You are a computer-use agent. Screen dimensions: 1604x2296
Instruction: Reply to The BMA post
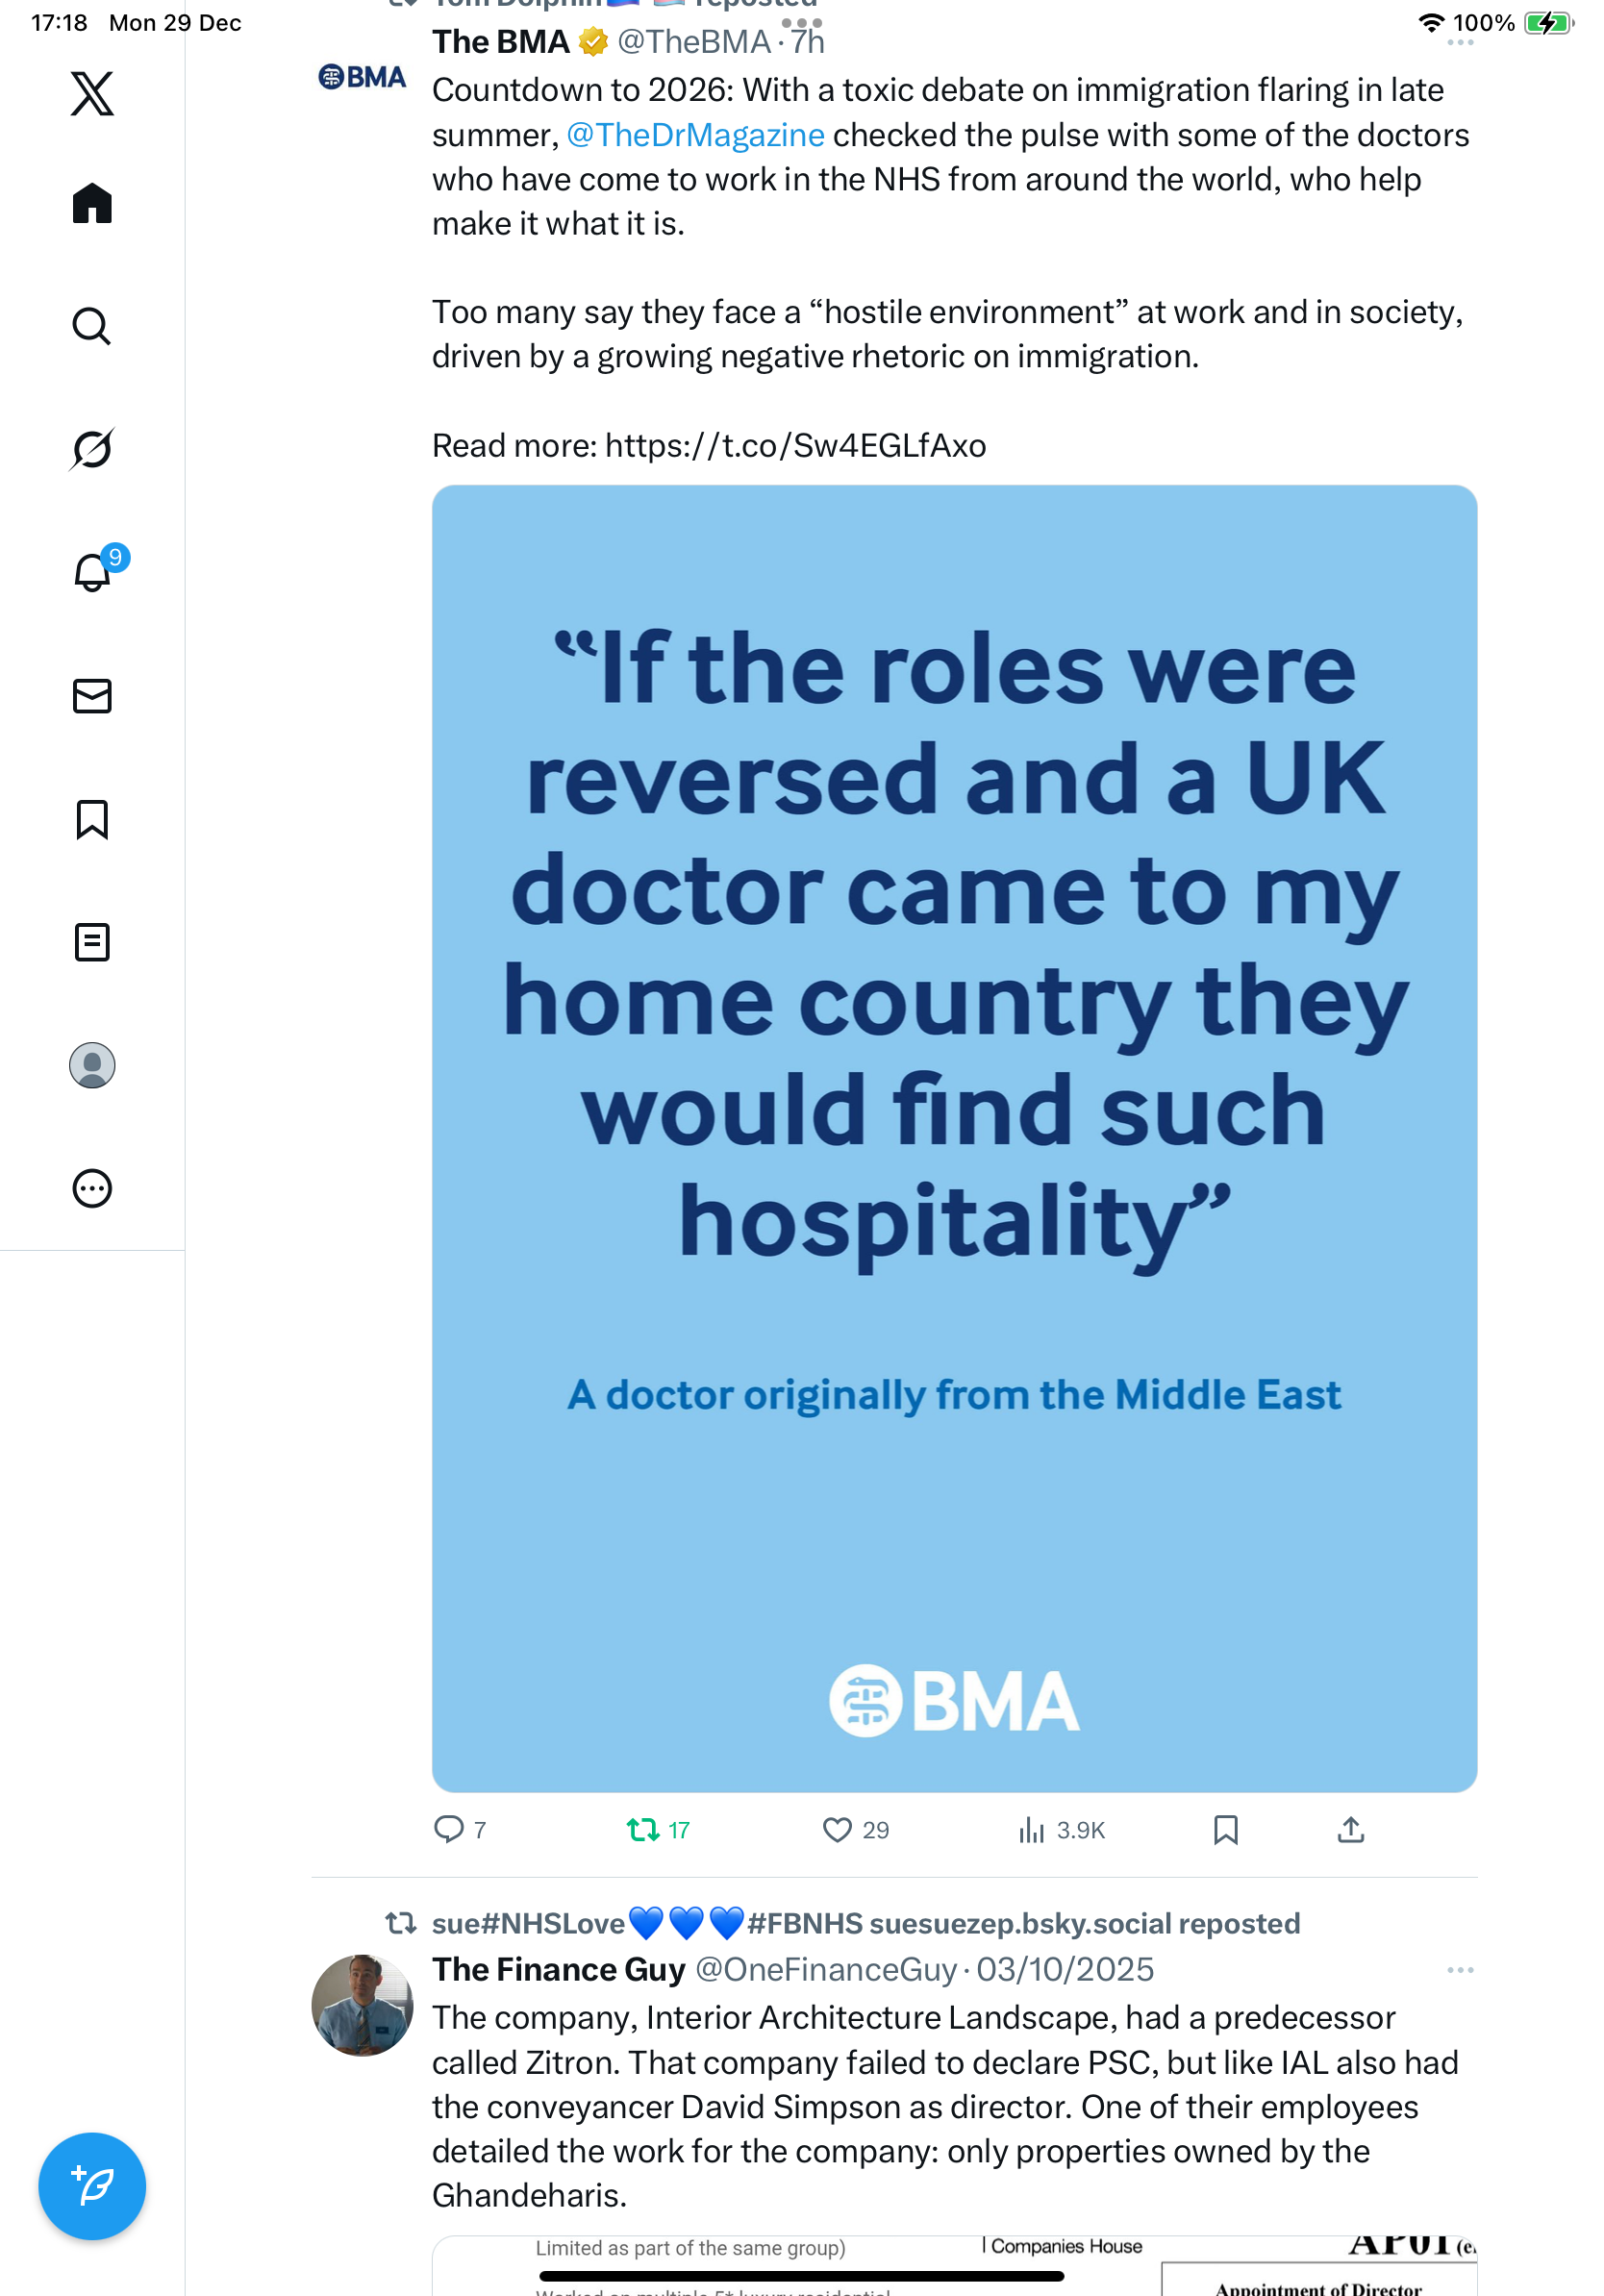click(448, 1830)
